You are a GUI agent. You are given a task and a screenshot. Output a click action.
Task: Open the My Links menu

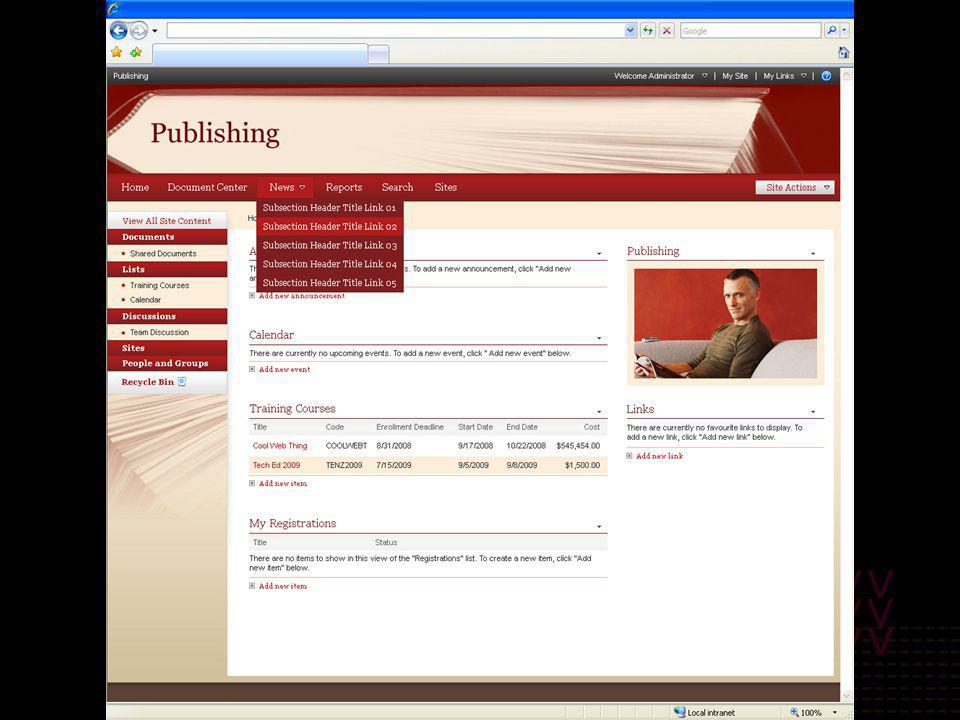click(x=784, y=76)
